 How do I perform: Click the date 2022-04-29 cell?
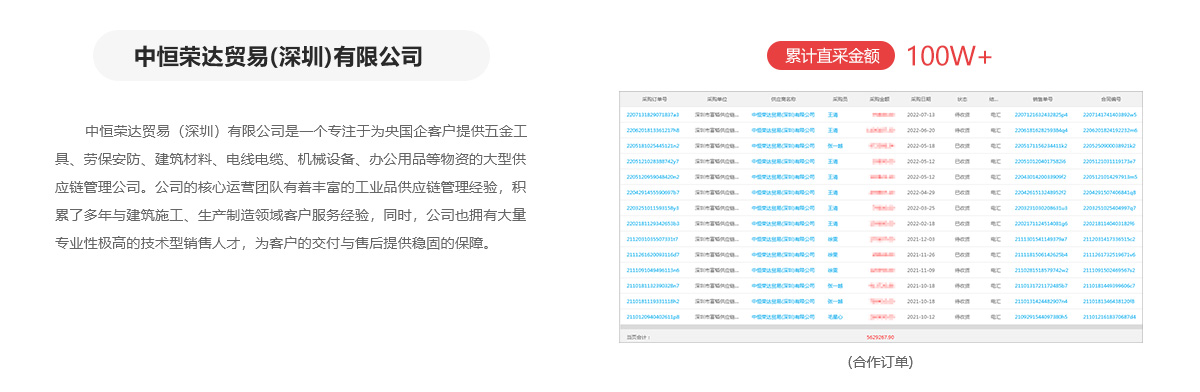coord(920,192)
